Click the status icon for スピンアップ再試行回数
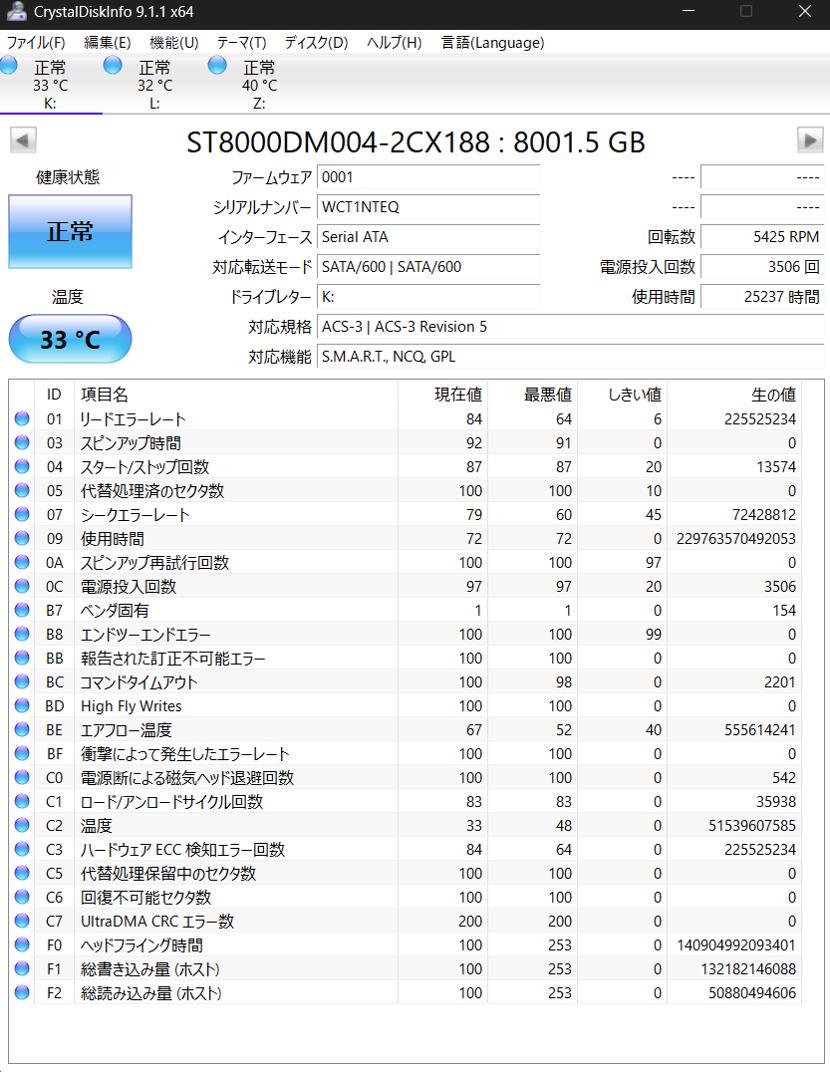The height and width of the screenshot is (1072, 830). [22, 562]
